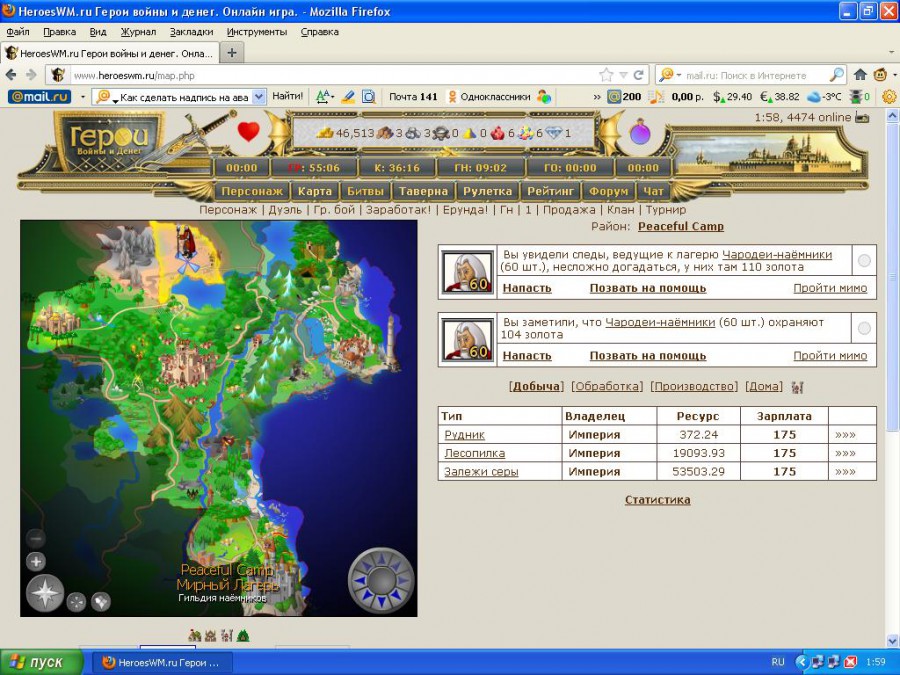Open the Файл menu
The height and width of the screenshot is (675, 900).
pos(18,32)
